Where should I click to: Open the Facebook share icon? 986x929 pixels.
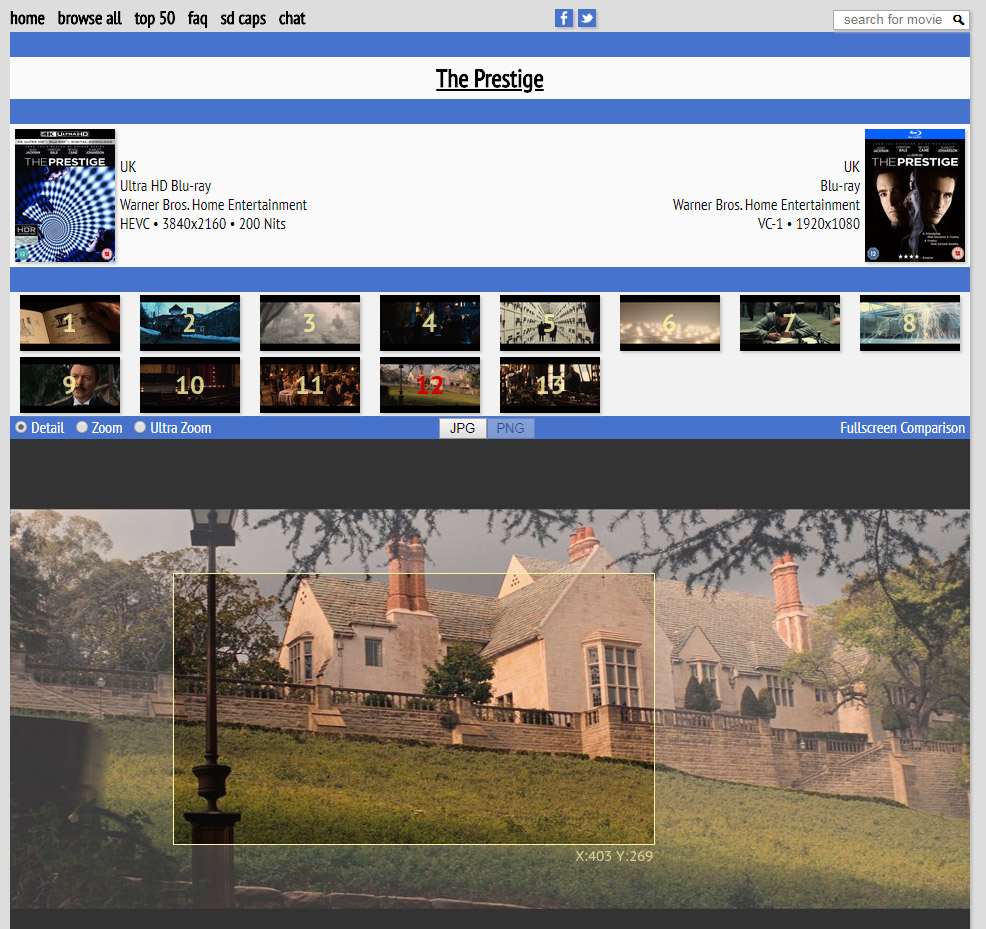[x=564, y=18]
